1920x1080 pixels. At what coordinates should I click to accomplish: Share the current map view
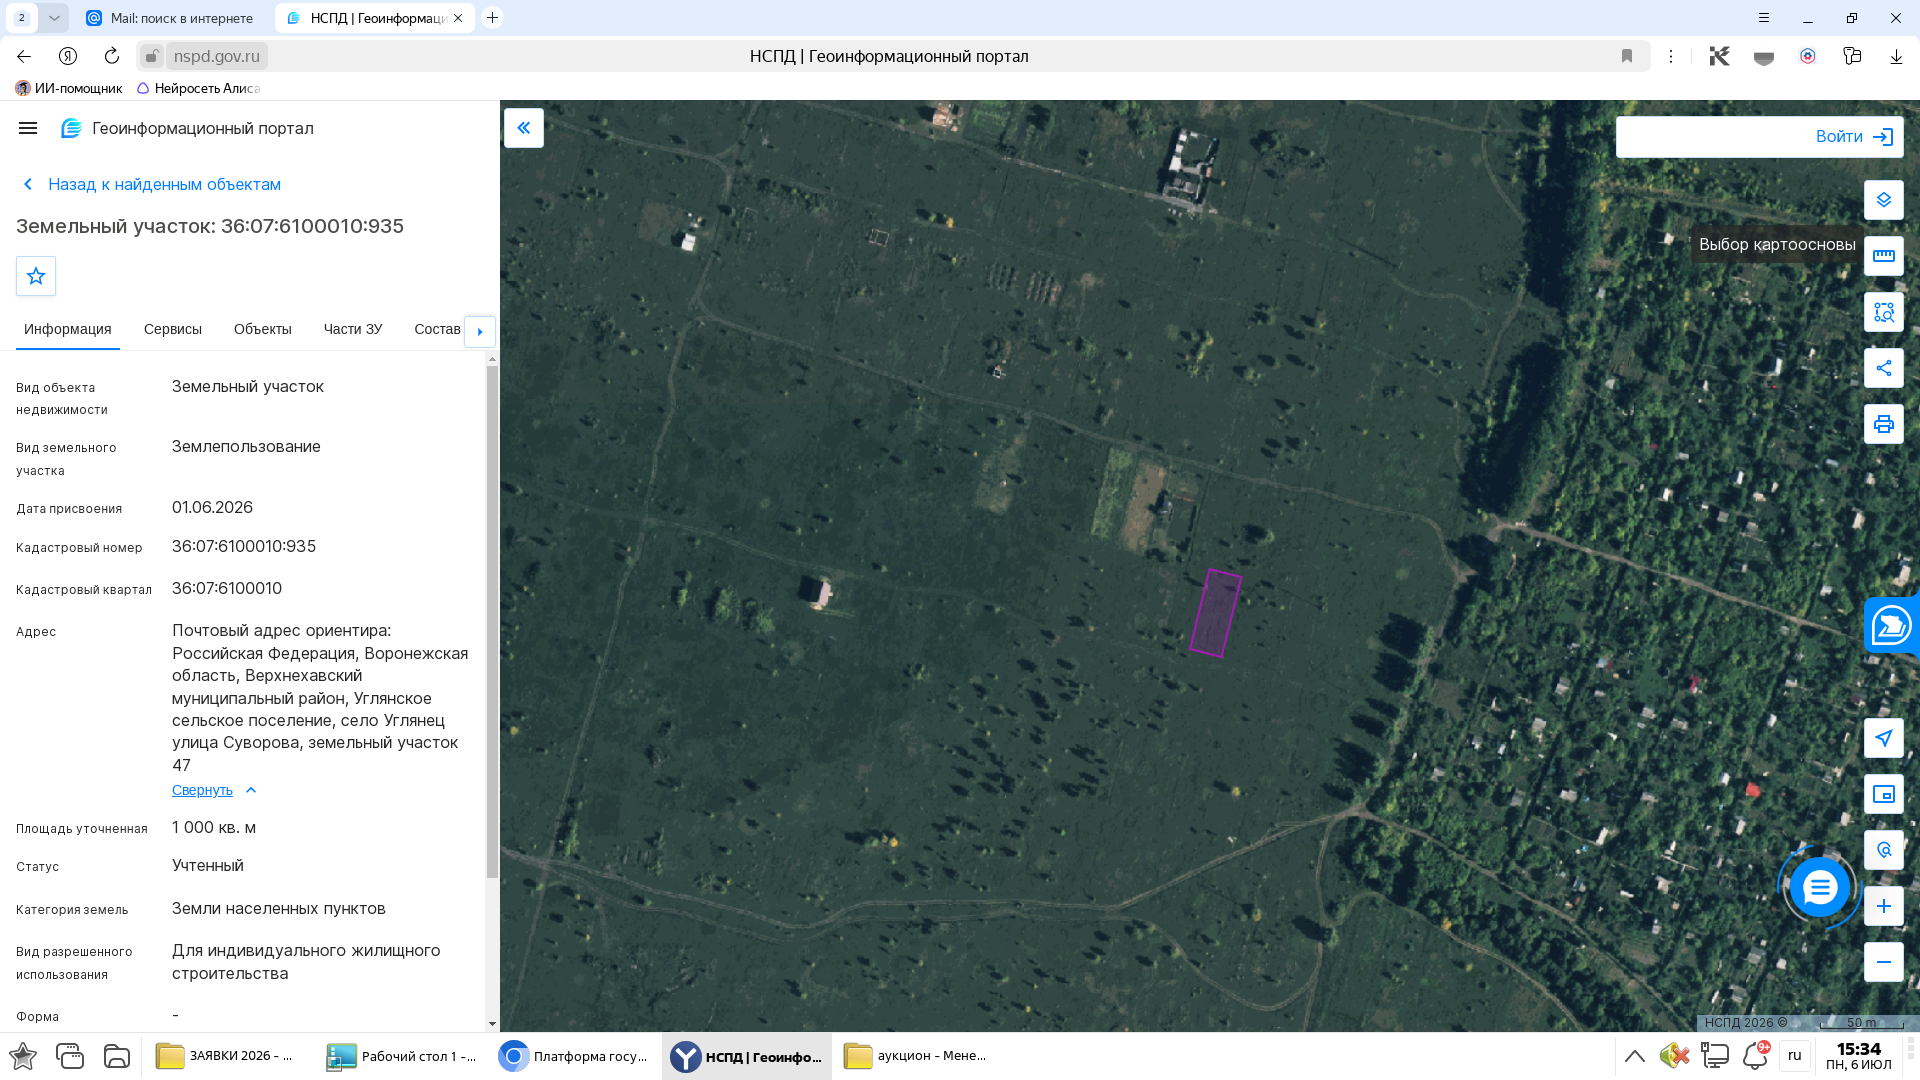tap(1884, 368)
